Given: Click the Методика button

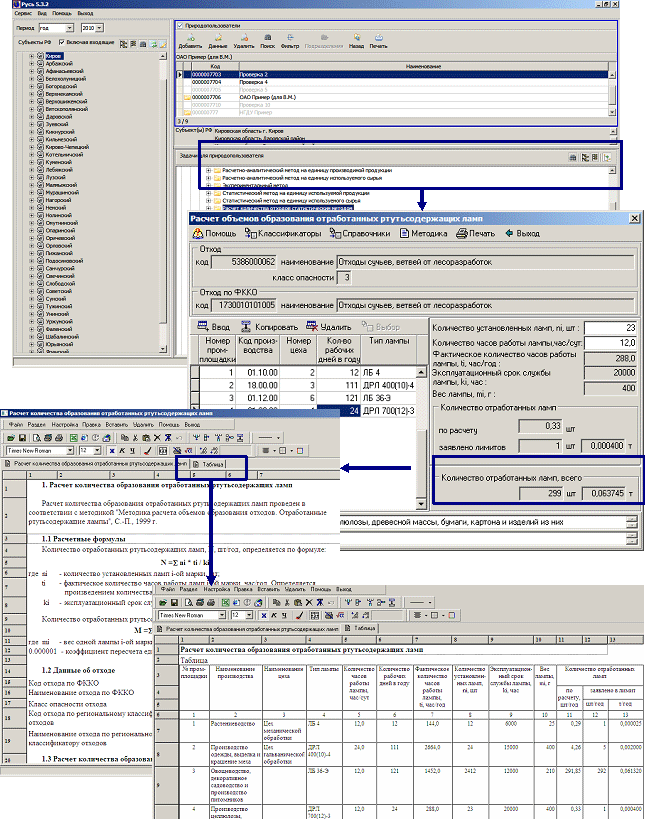Looking at the screenshot, I should click(425, 234).
